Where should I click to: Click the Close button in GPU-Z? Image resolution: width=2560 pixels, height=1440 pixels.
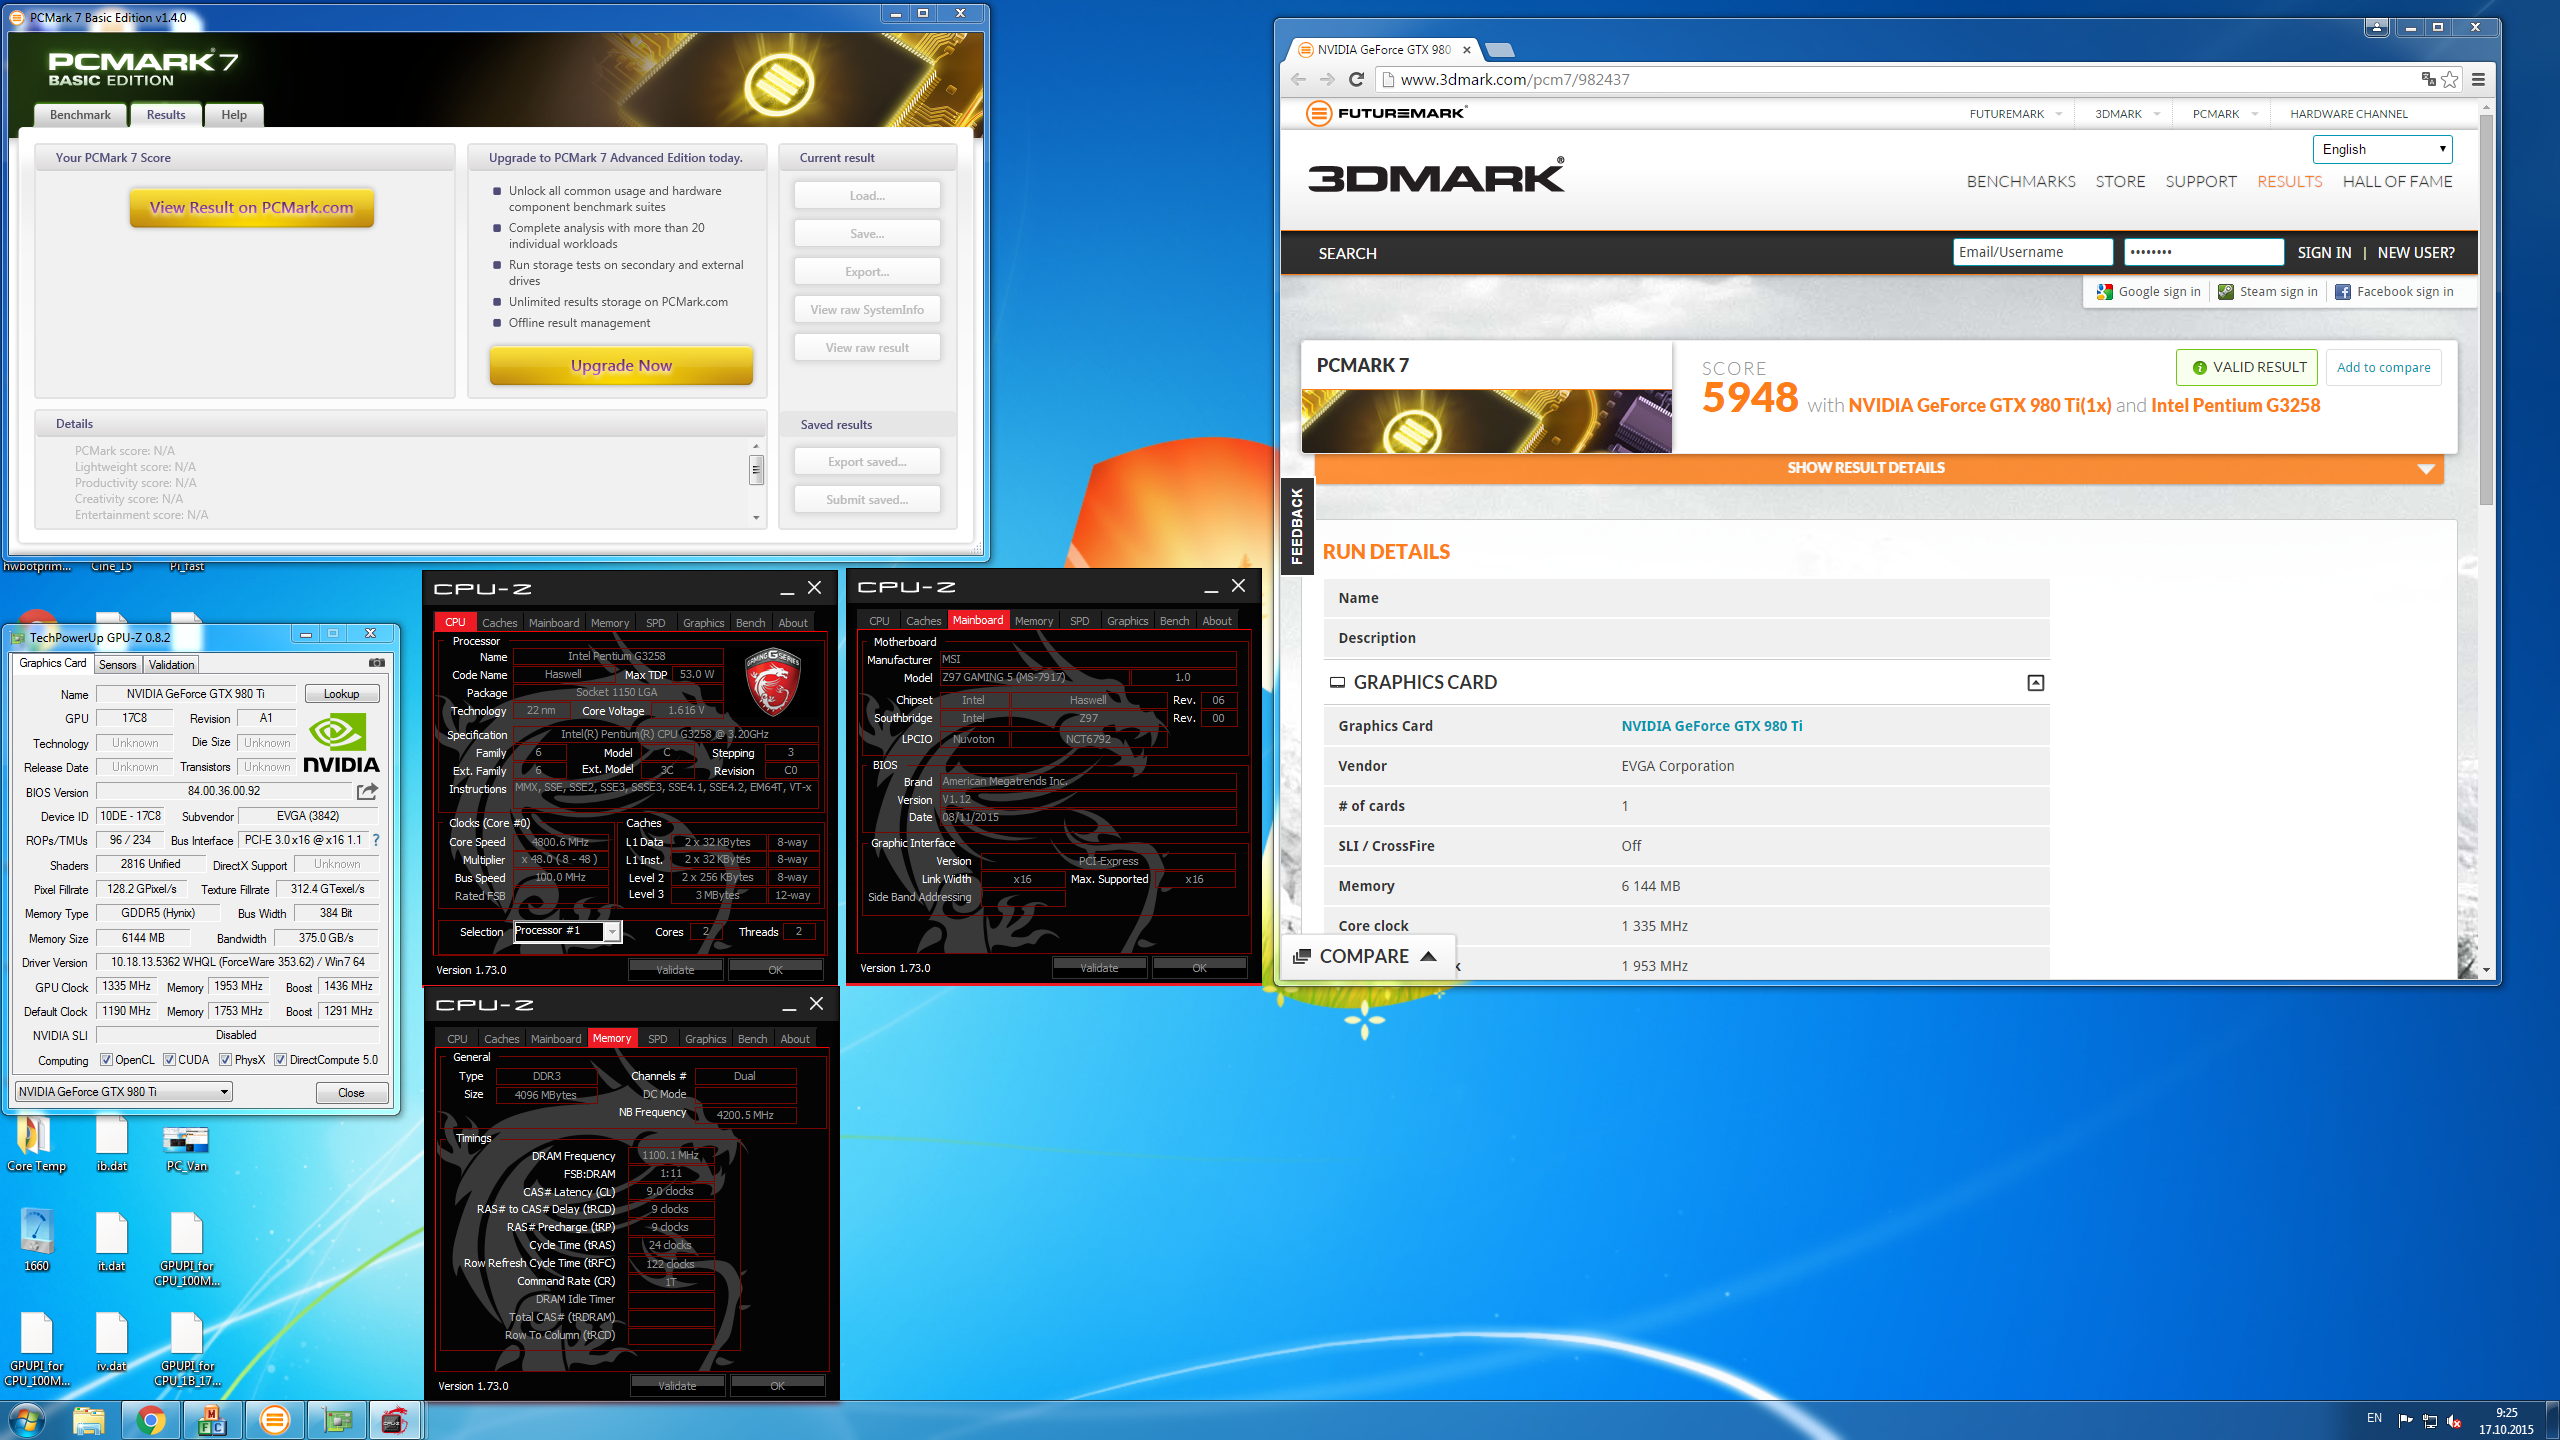coord(351,1092)
